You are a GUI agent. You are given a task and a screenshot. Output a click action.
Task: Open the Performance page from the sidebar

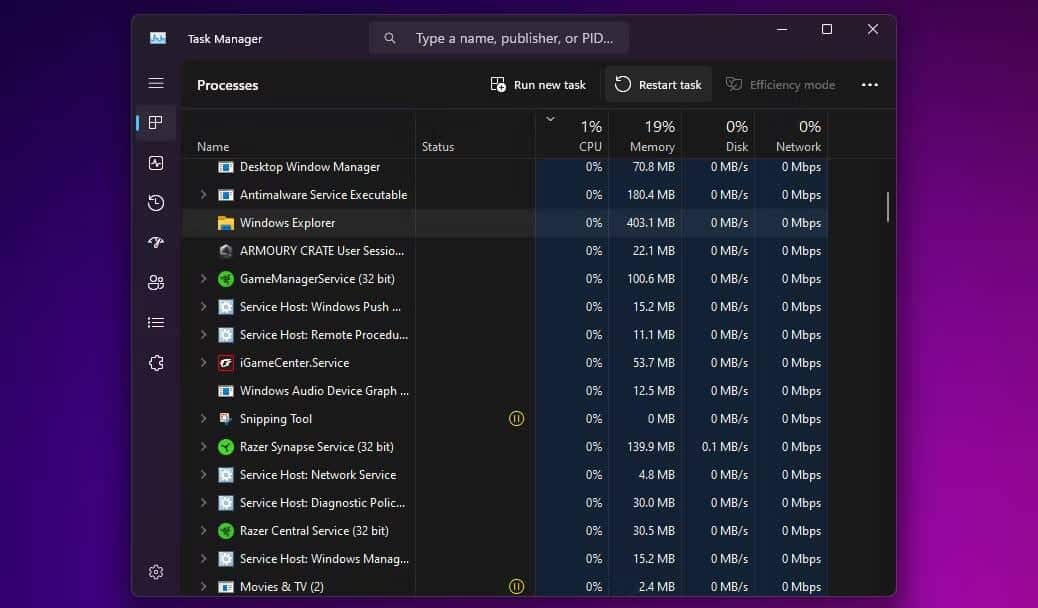point(156,162)
